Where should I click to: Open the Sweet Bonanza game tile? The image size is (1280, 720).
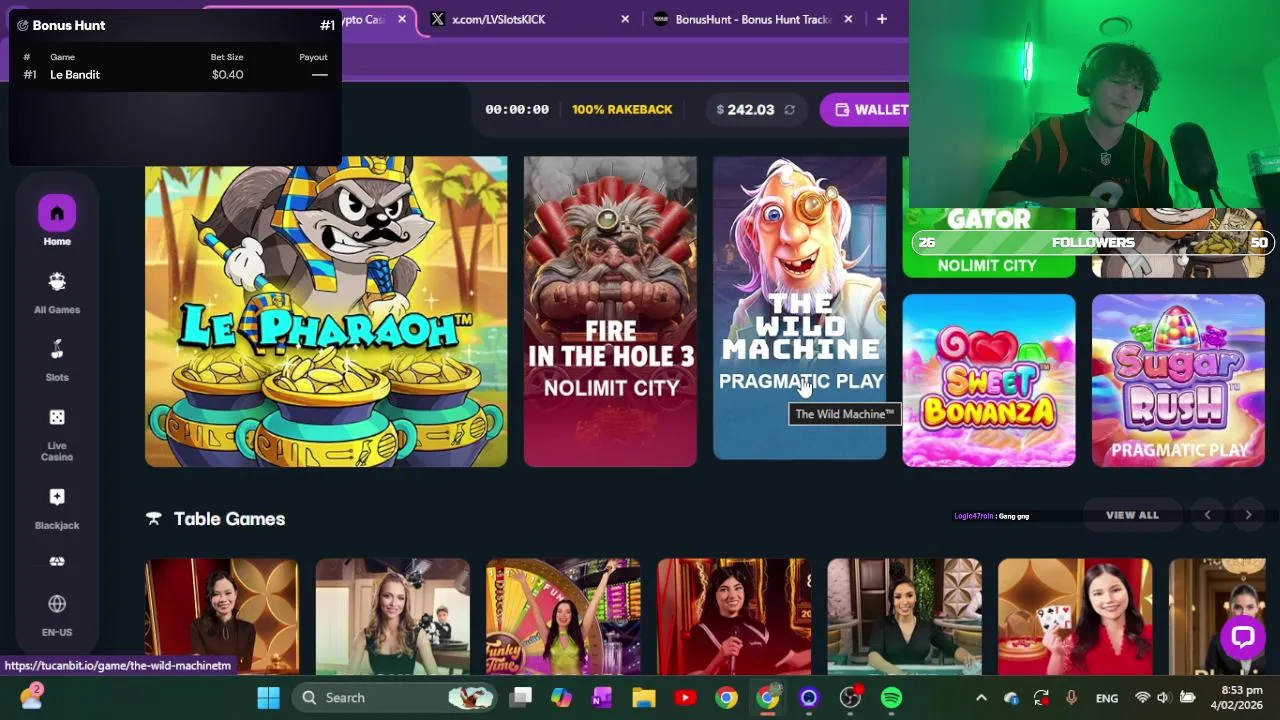989,380
